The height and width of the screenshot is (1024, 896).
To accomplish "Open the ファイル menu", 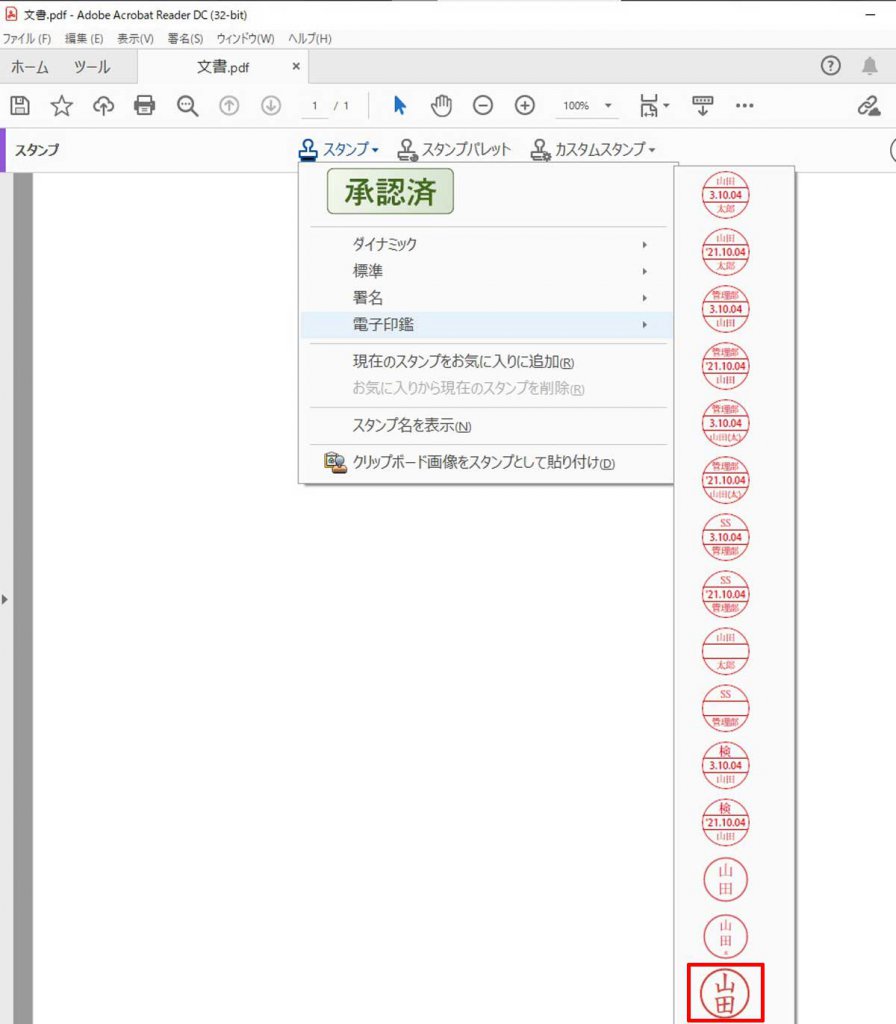I will click(x=27, y=39).
